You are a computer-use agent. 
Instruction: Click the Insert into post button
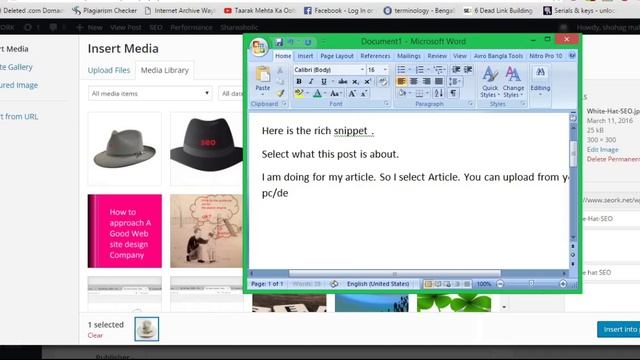click(618, 329)
